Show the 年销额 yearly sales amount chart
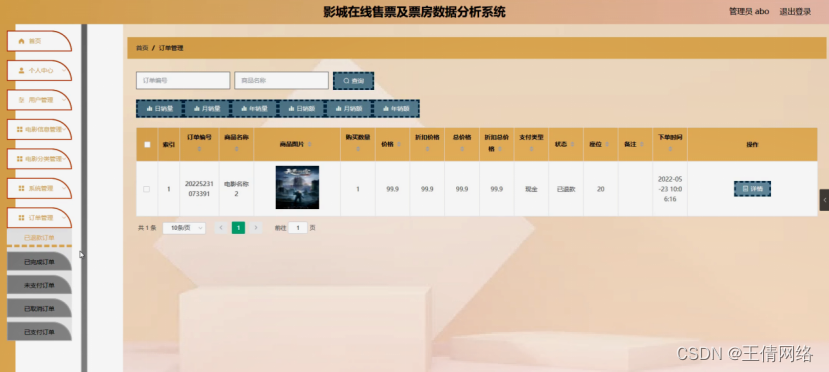The height and width of the screenshot is (372, 829). [x=396, y=109]
